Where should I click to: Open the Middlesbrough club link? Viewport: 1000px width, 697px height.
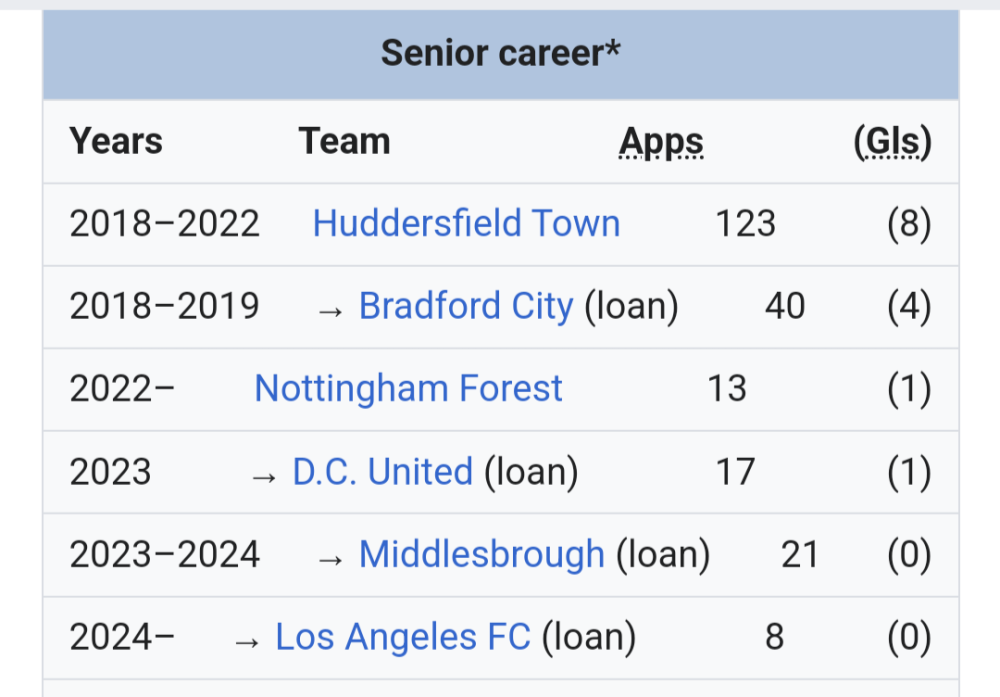(x=481, y=554)
